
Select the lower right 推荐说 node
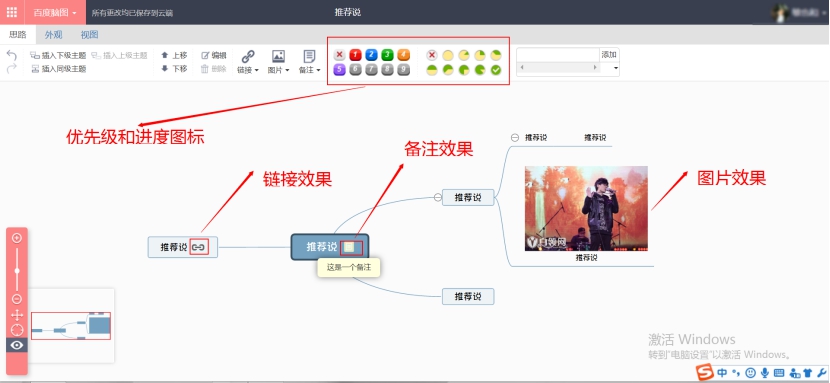468,296
